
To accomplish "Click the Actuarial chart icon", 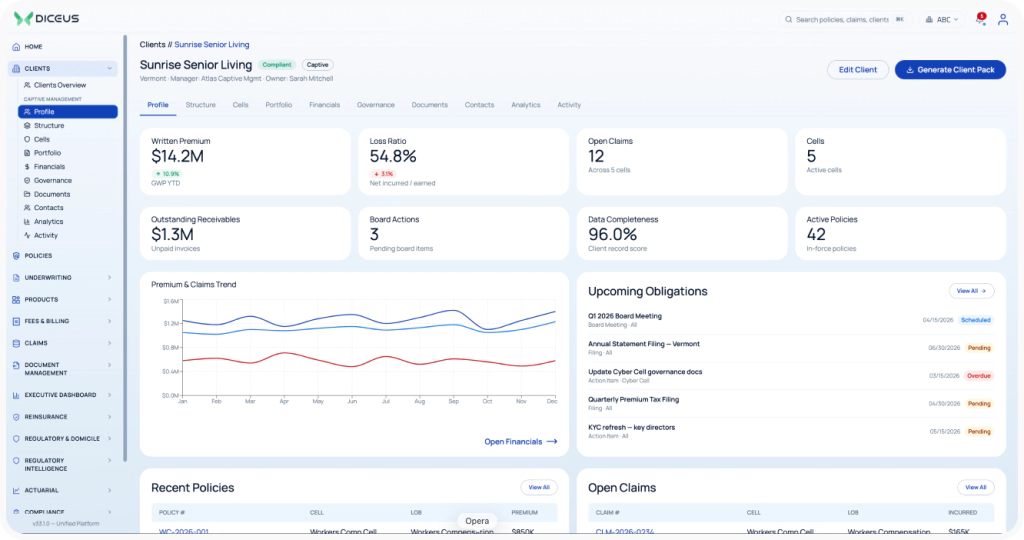I will 16,490.
